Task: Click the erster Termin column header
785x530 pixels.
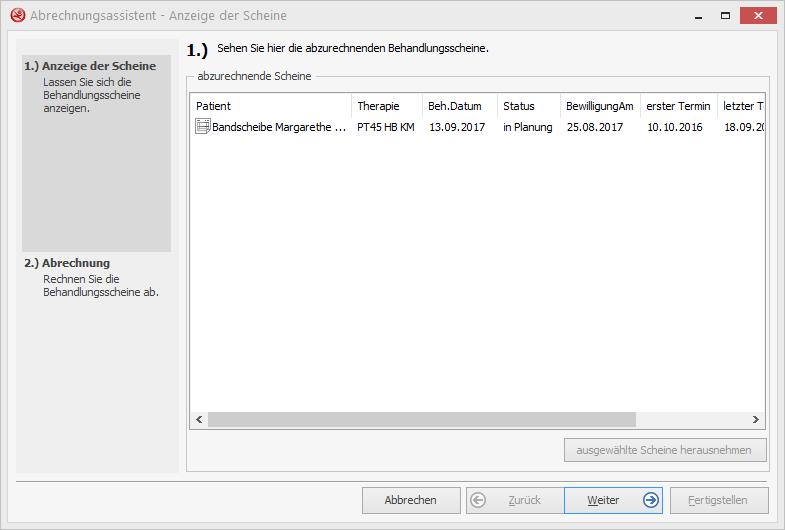Action: tap(678, 106)
